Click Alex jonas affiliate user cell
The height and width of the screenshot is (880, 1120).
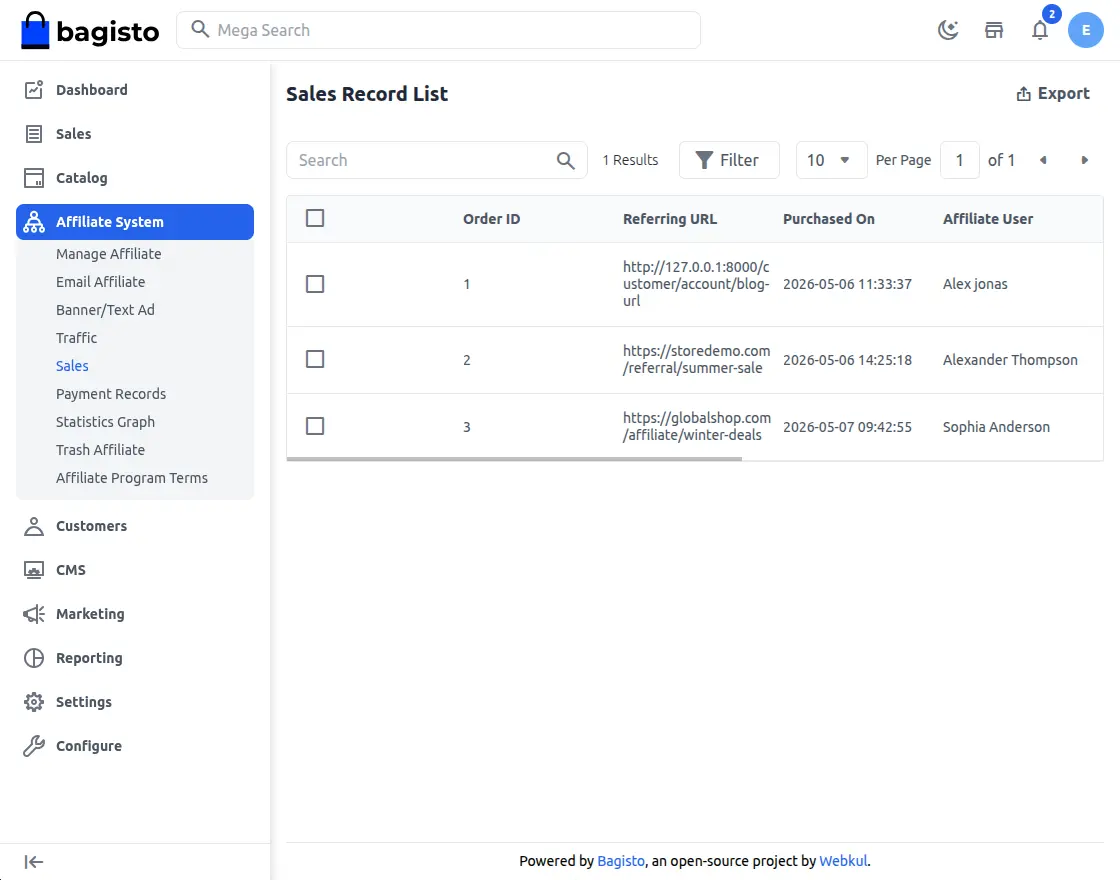coord(975,284)
